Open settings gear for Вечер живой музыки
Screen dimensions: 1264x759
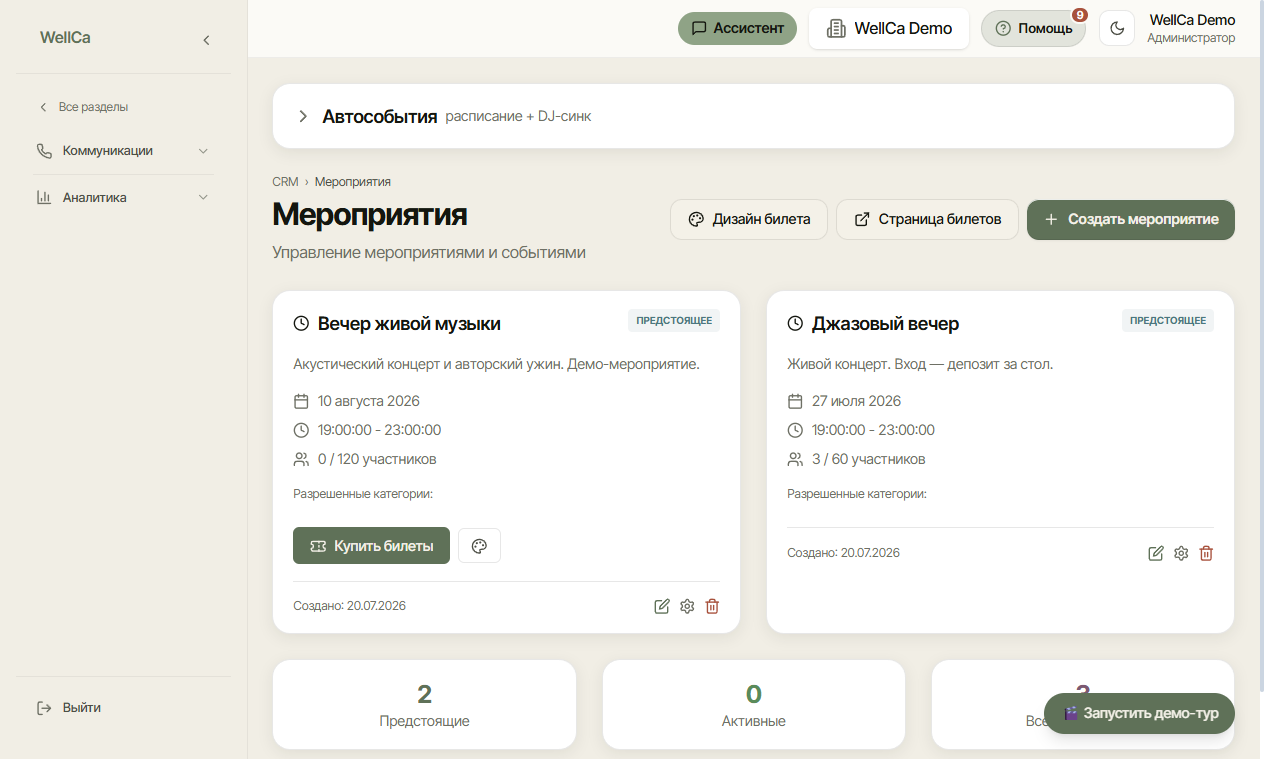687,606
